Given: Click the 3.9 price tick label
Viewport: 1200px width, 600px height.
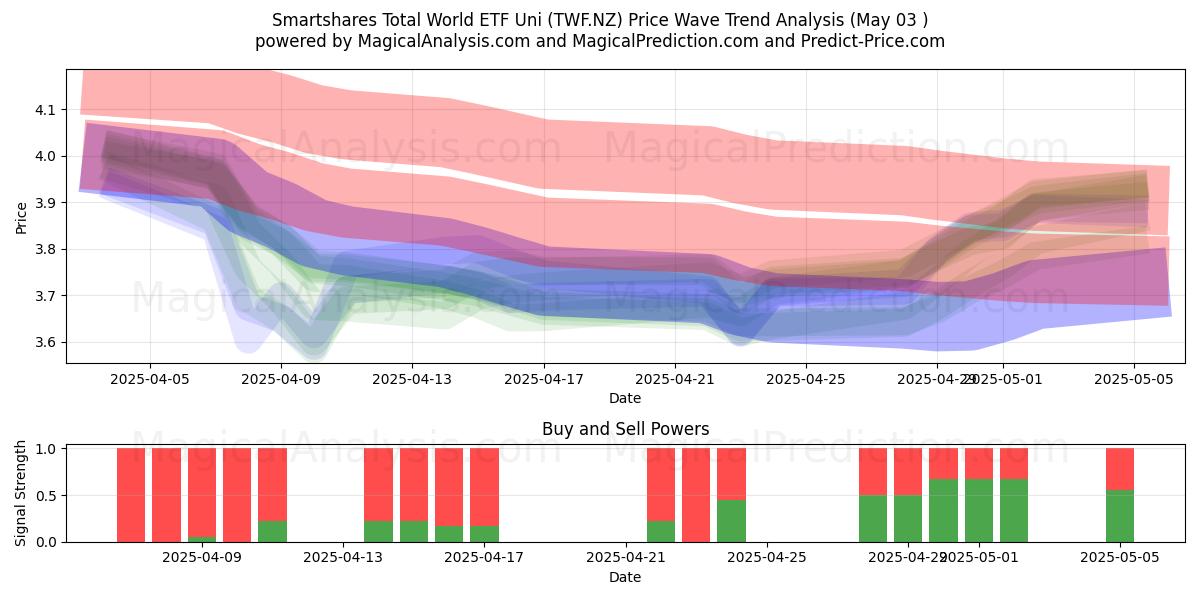Looking at the screenshot, I should coord(47,203).
